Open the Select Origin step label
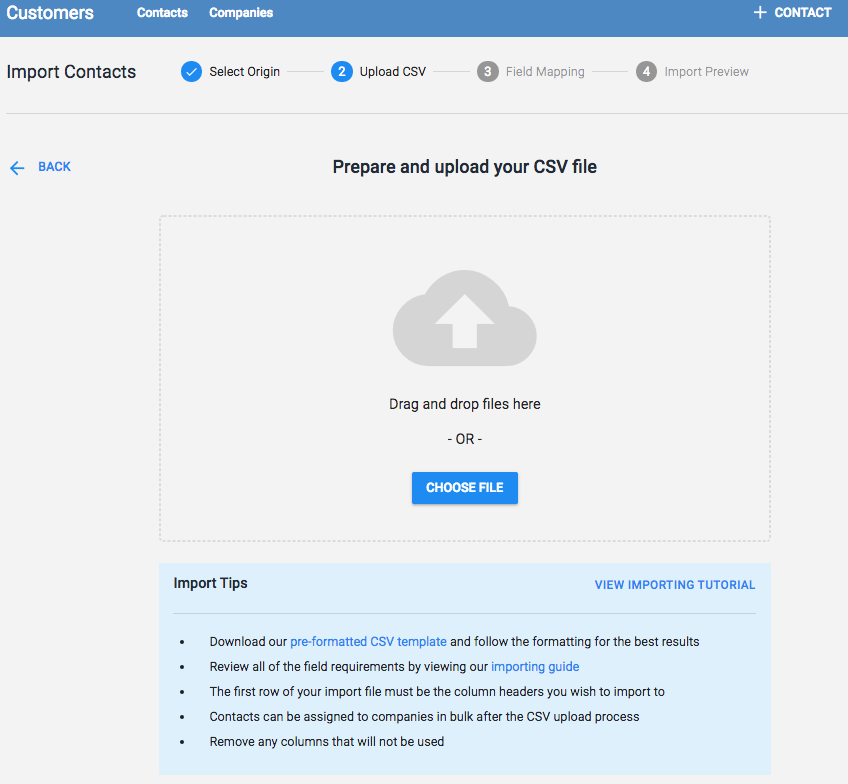This screenshot has width=848, height=784. coord(243,71)
